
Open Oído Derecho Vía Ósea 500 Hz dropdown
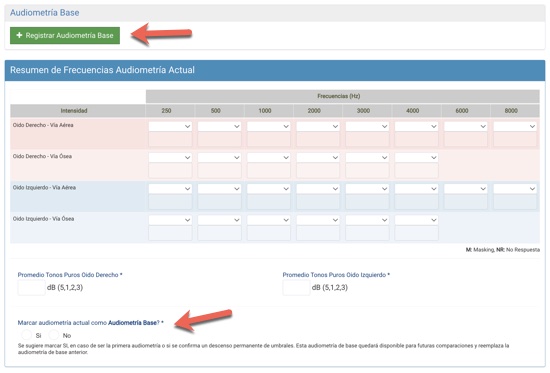point(219,158)
